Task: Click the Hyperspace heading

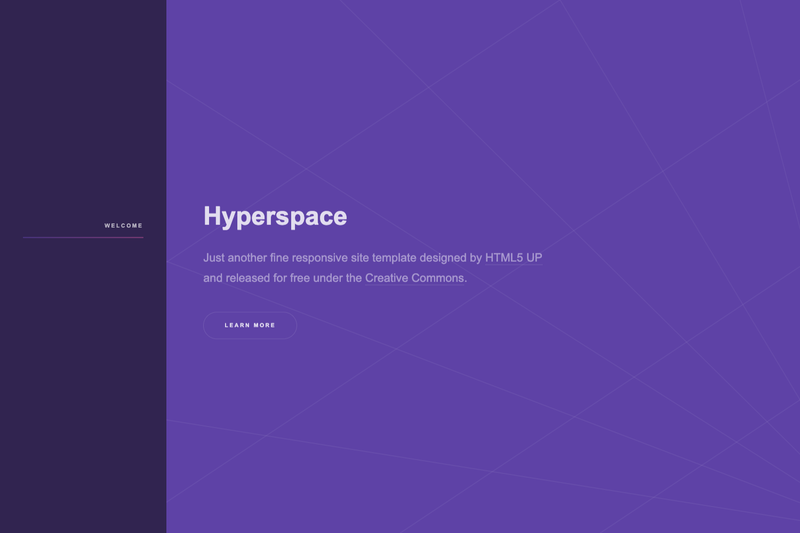Action: [x=275, y=217]
